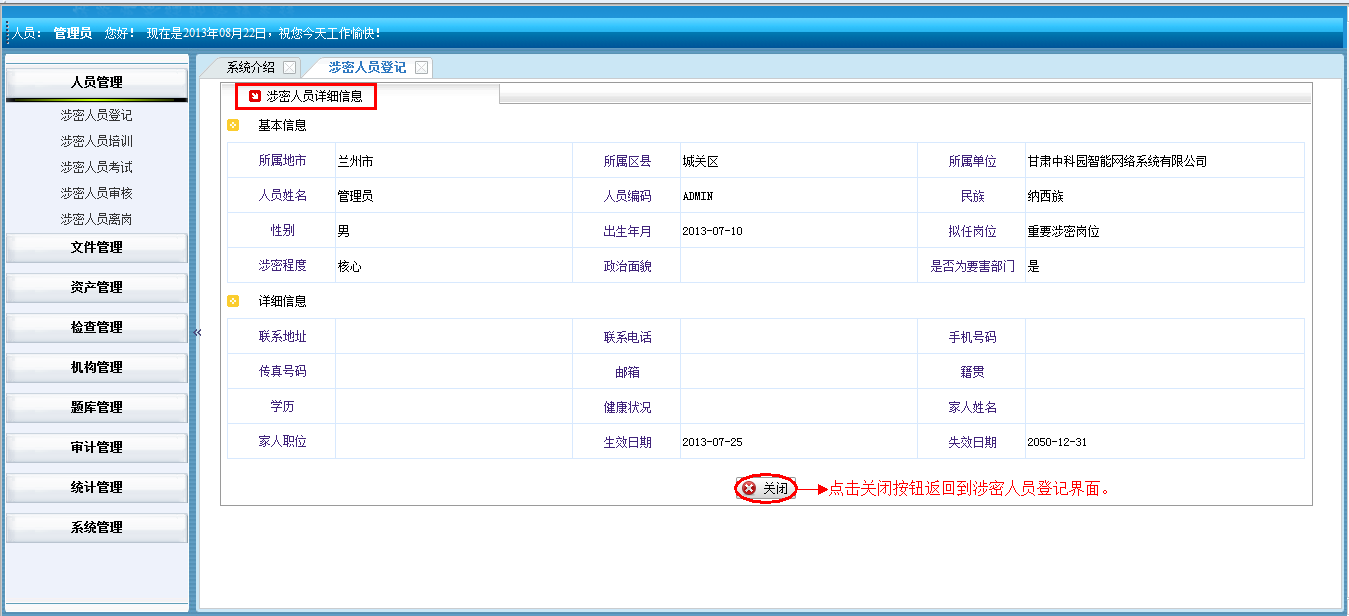Click the 学历 field label
Screen dimensions: 1349x616
(x=283, y=407)
